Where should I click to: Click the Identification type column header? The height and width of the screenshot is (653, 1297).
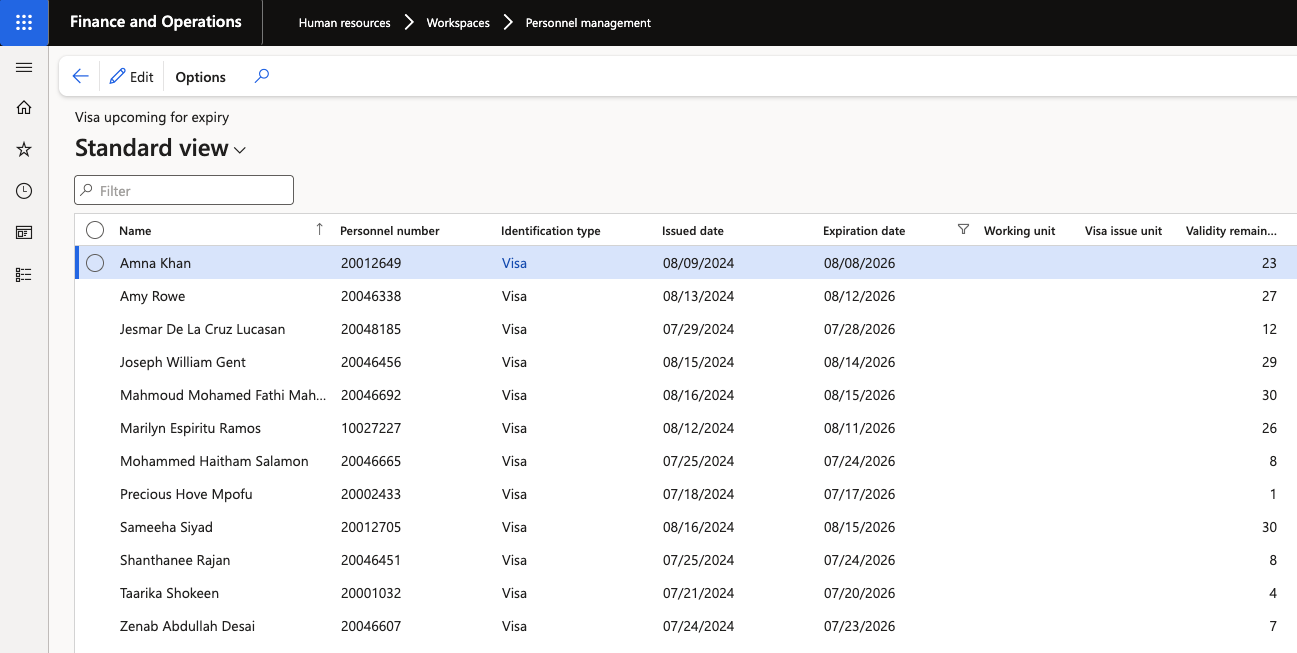(x=551, y=231)
